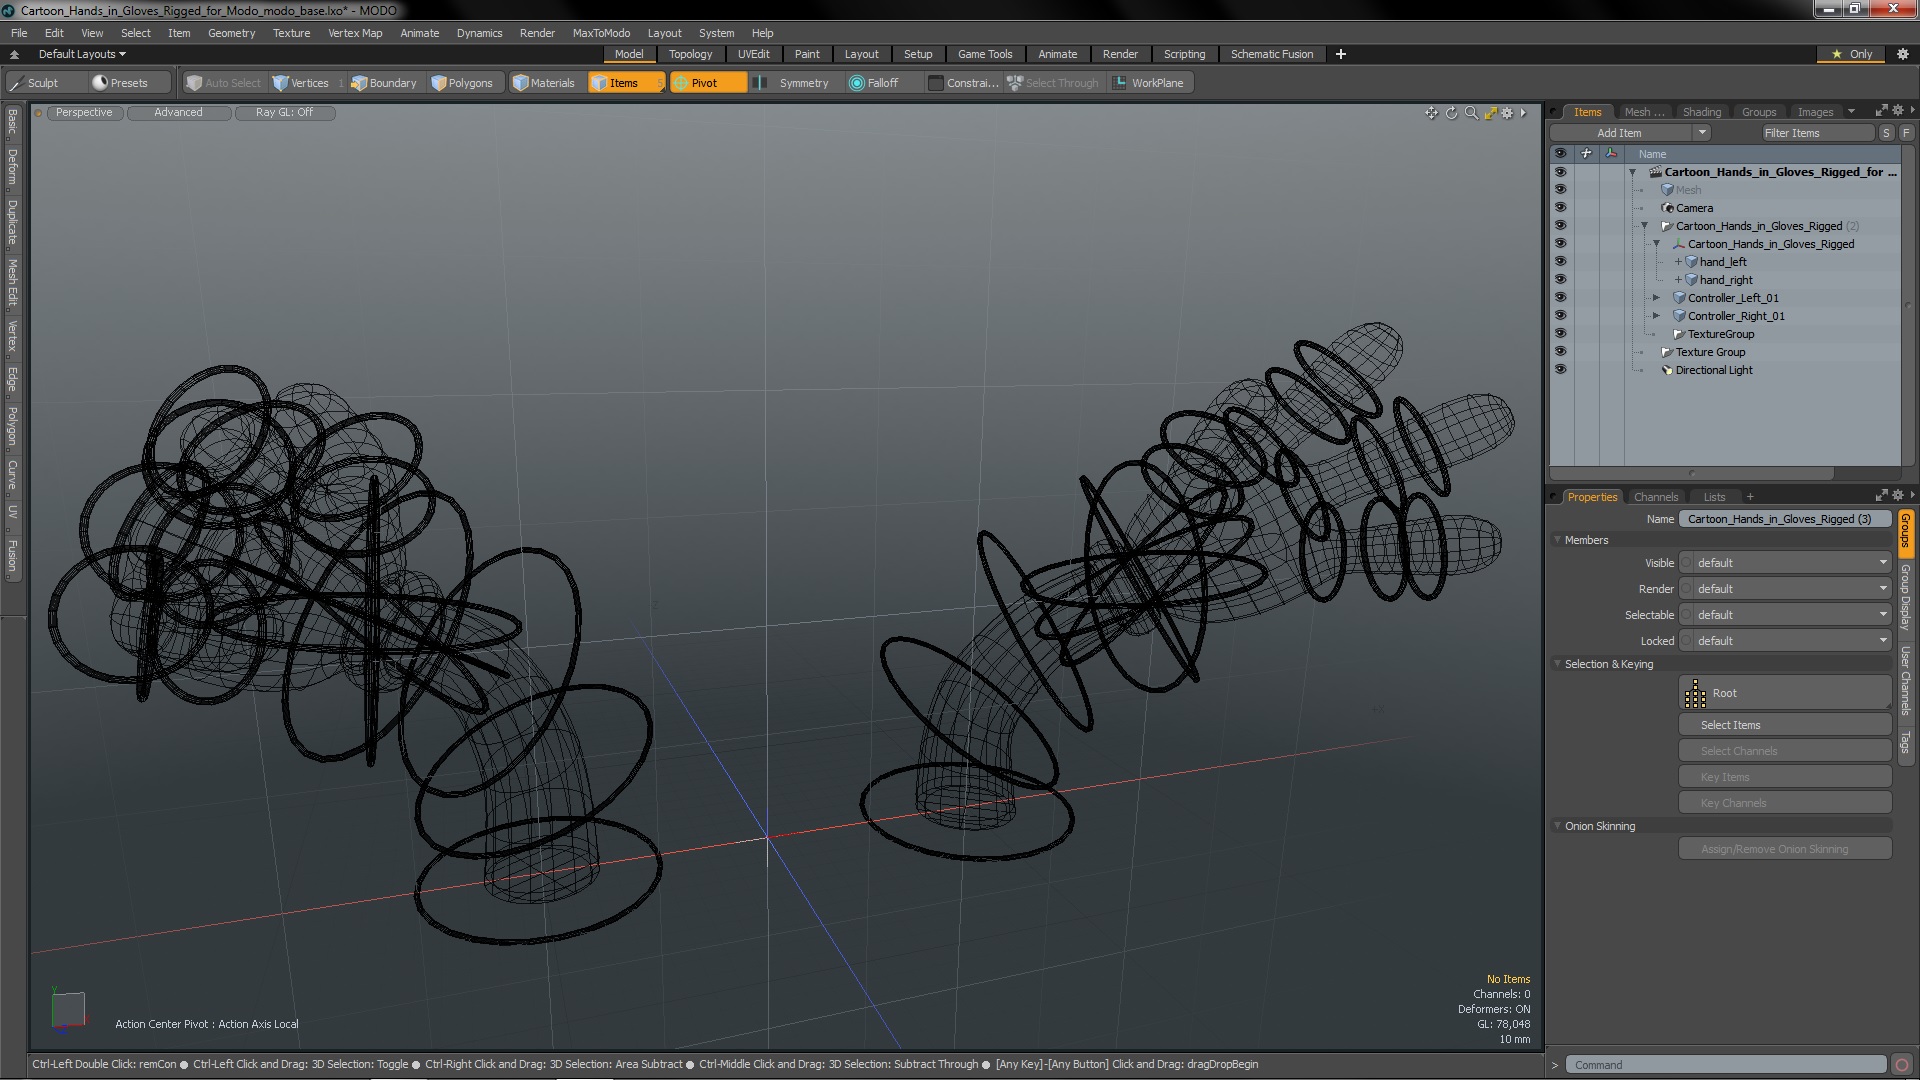This screenshot has width=1920, height=1080.
Task: Click the viewport axis gizmo cube
Action: 68,1010
